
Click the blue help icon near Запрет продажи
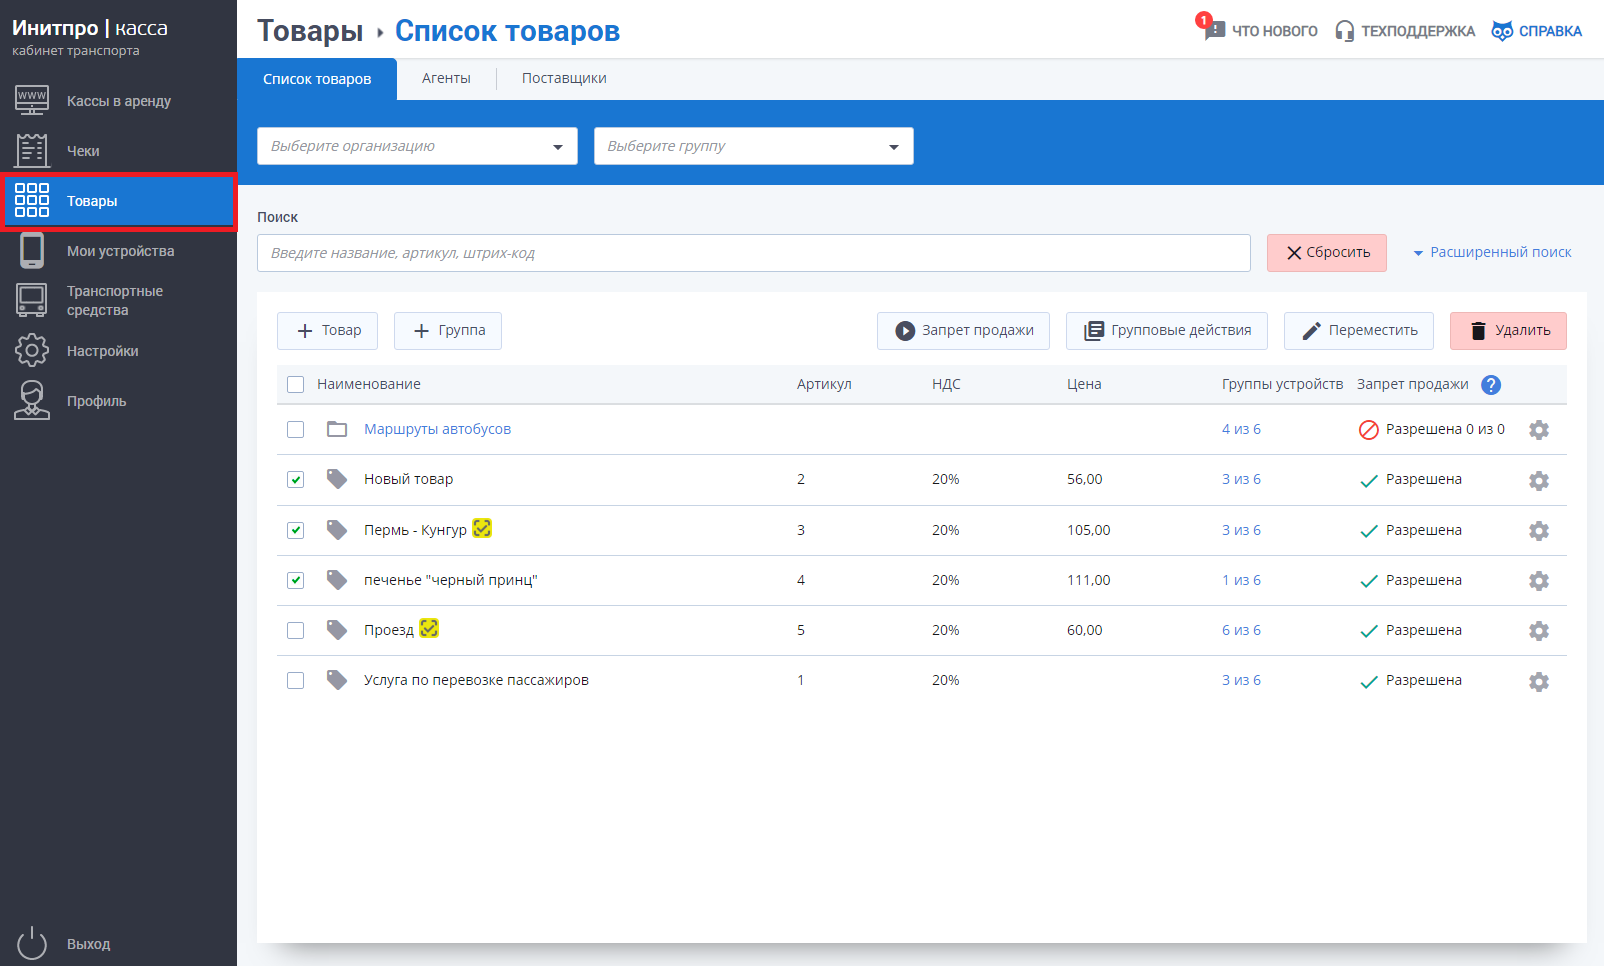pos(1490,385)
